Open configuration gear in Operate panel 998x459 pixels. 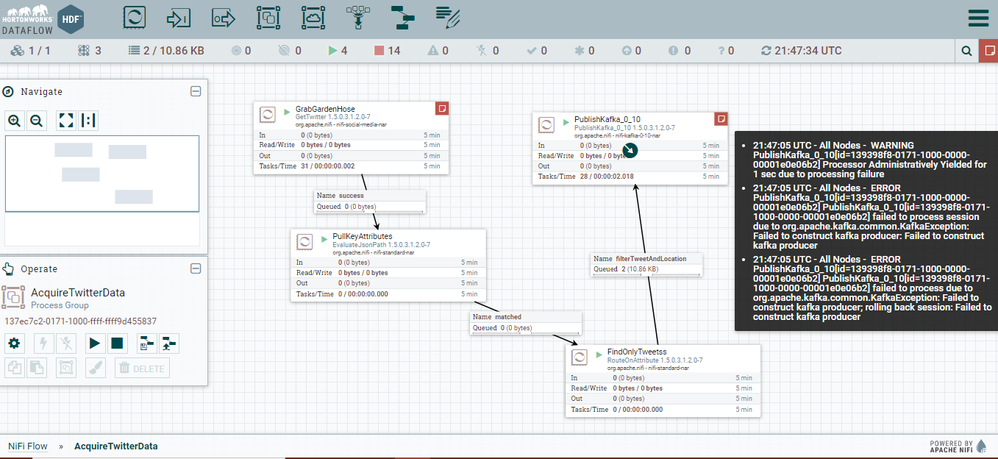coord(14,344)
